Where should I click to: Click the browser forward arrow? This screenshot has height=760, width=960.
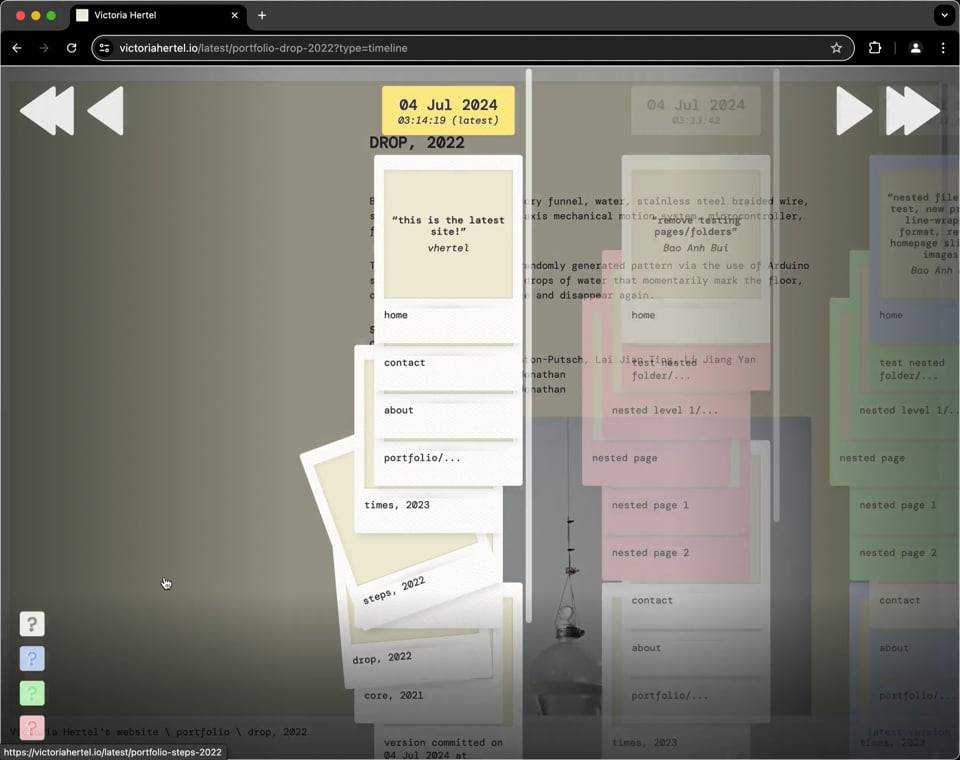[x=43, y=48]
